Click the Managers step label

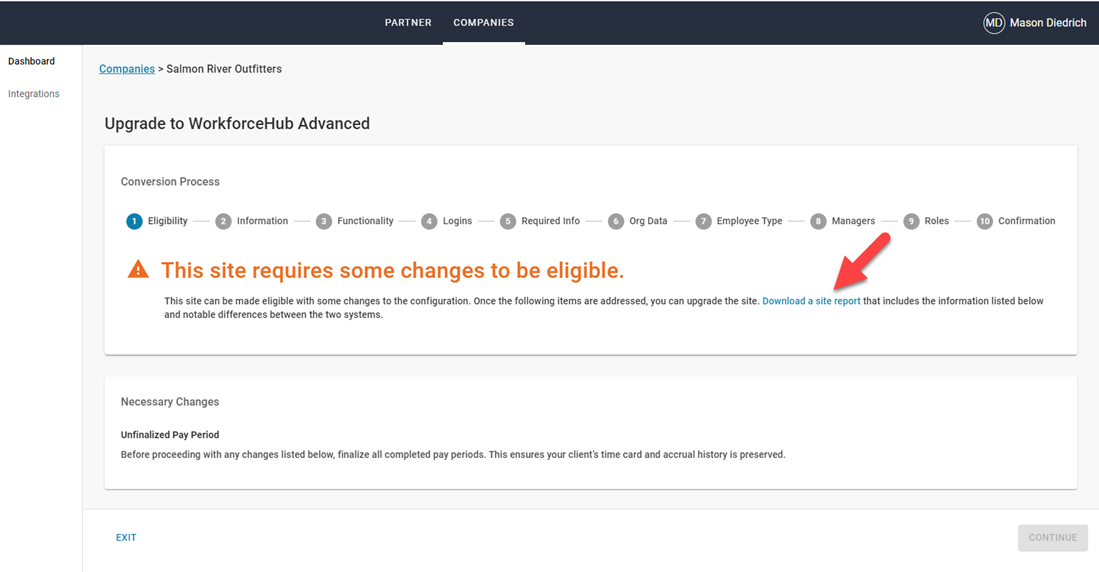tap(853, 221)
